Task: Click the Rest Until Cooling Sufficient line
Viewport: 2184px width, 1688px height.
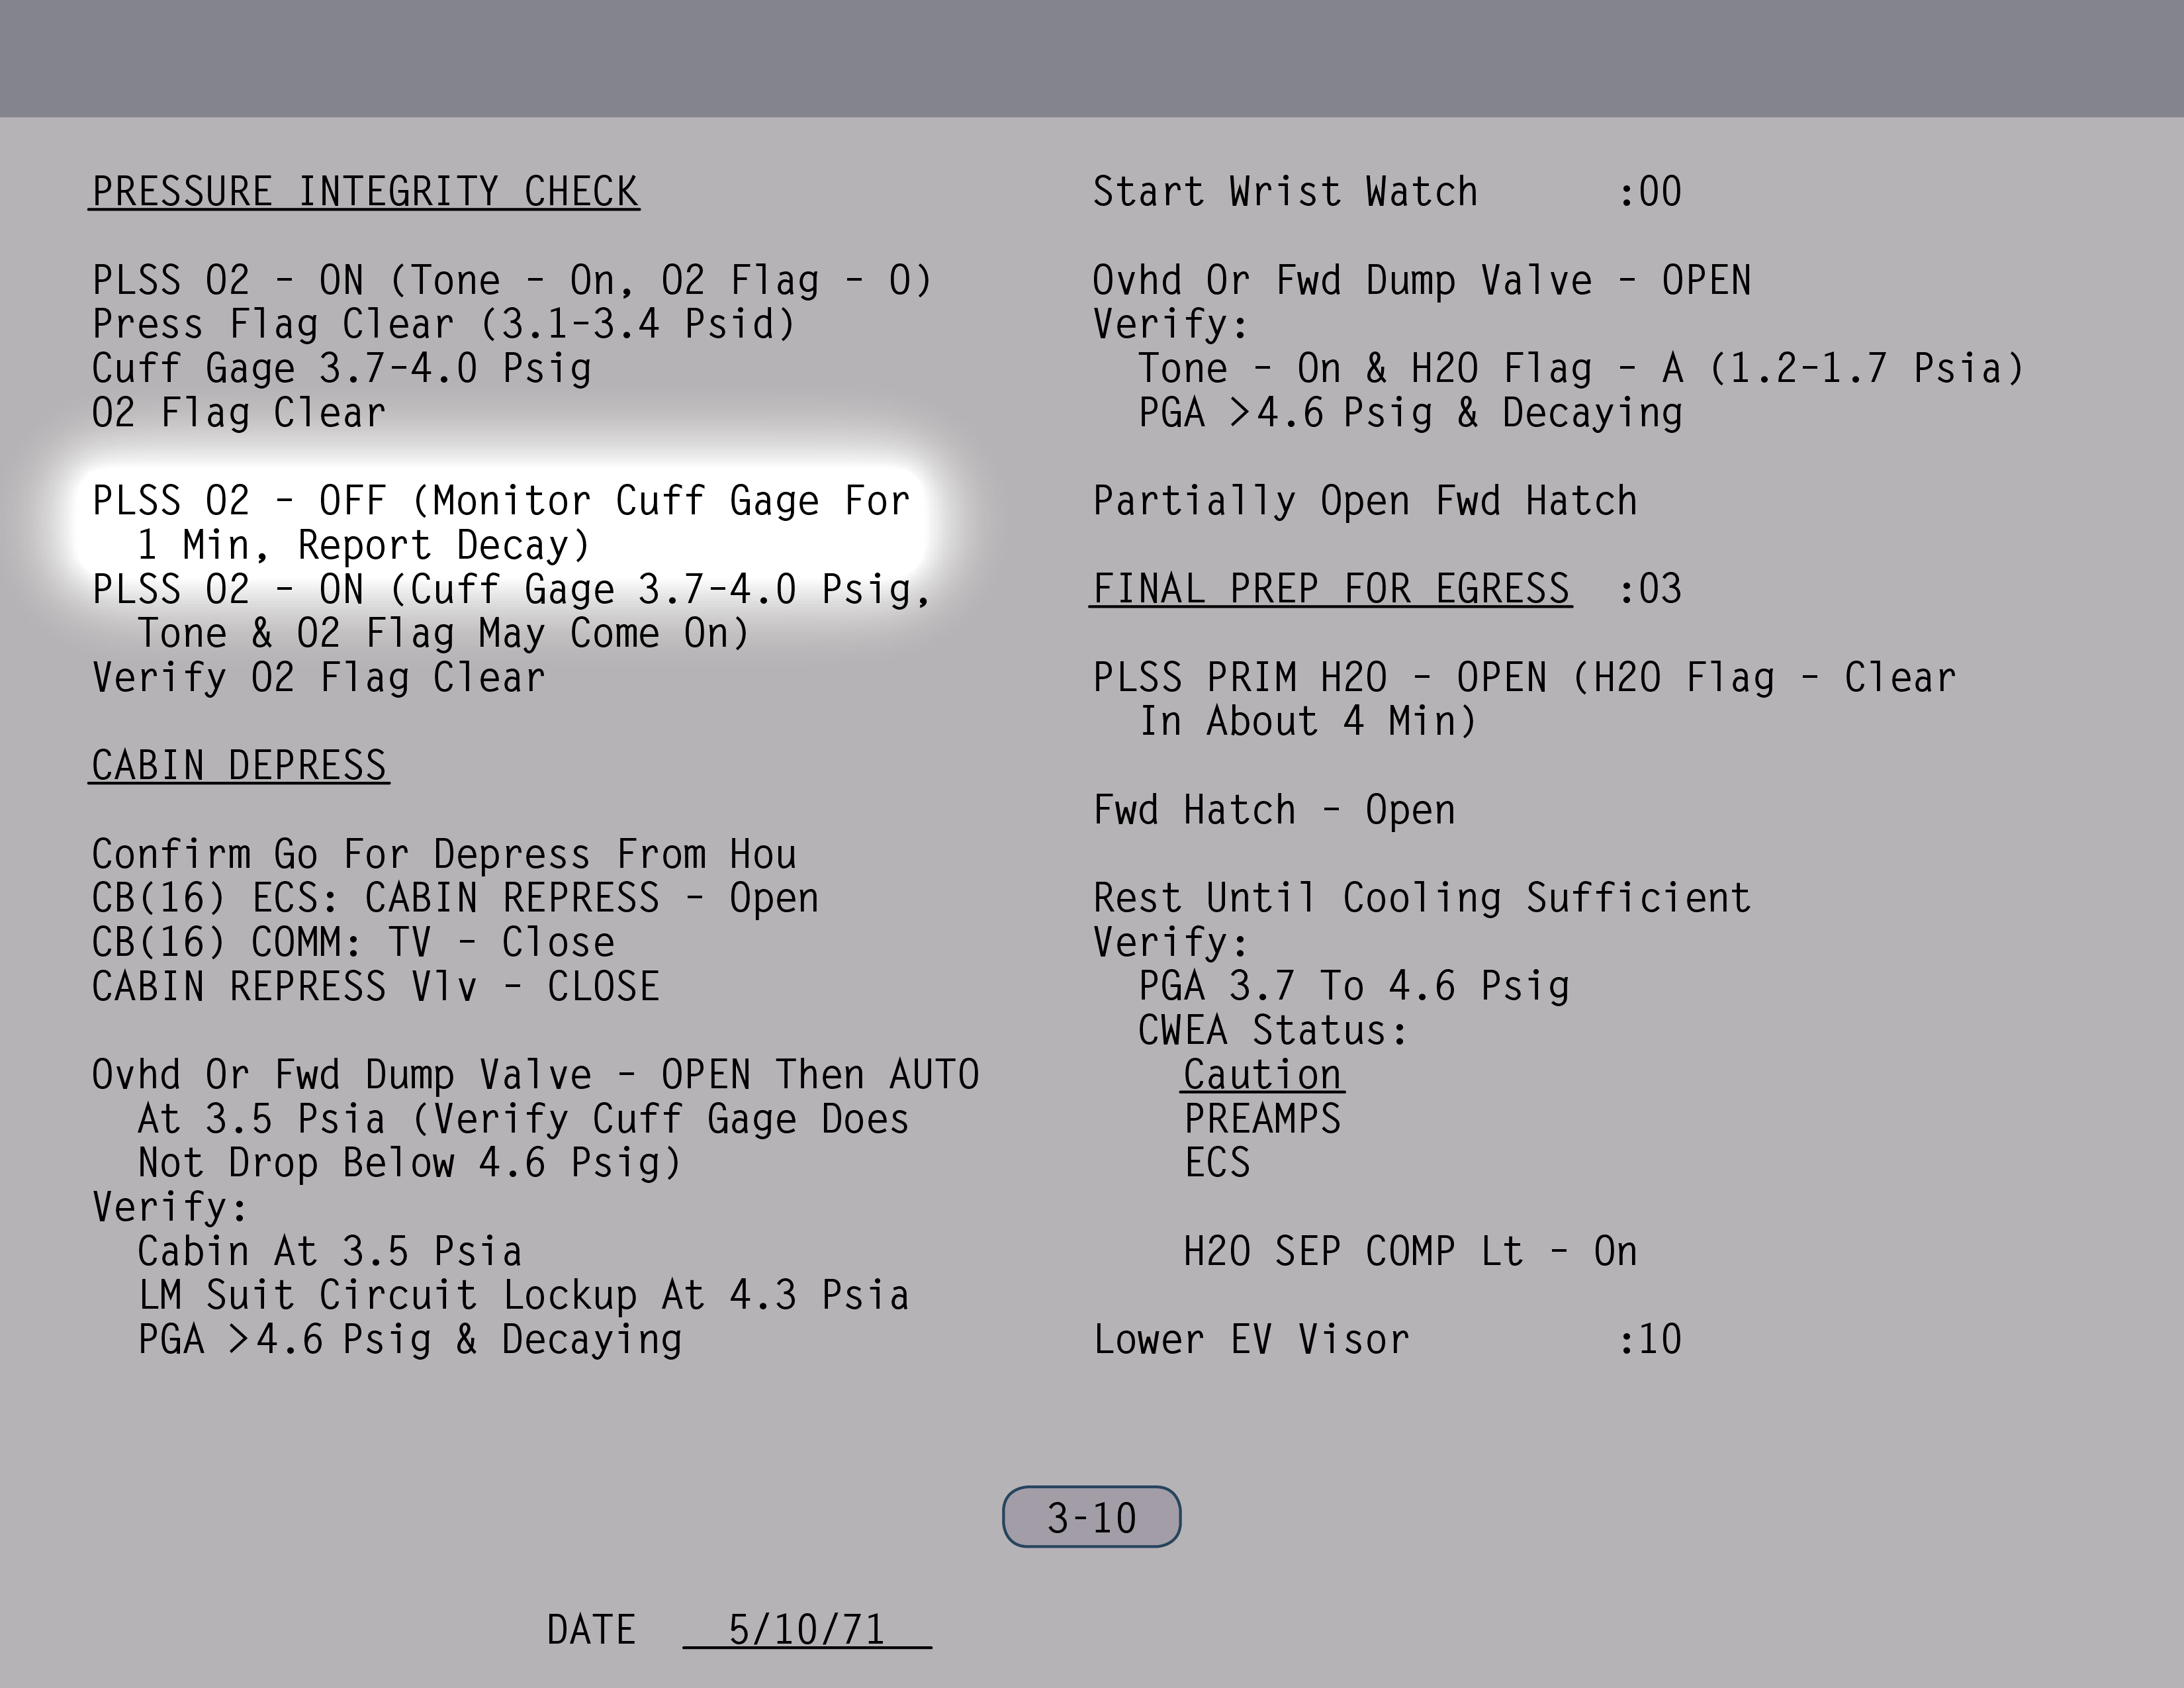Action: 1421,898
